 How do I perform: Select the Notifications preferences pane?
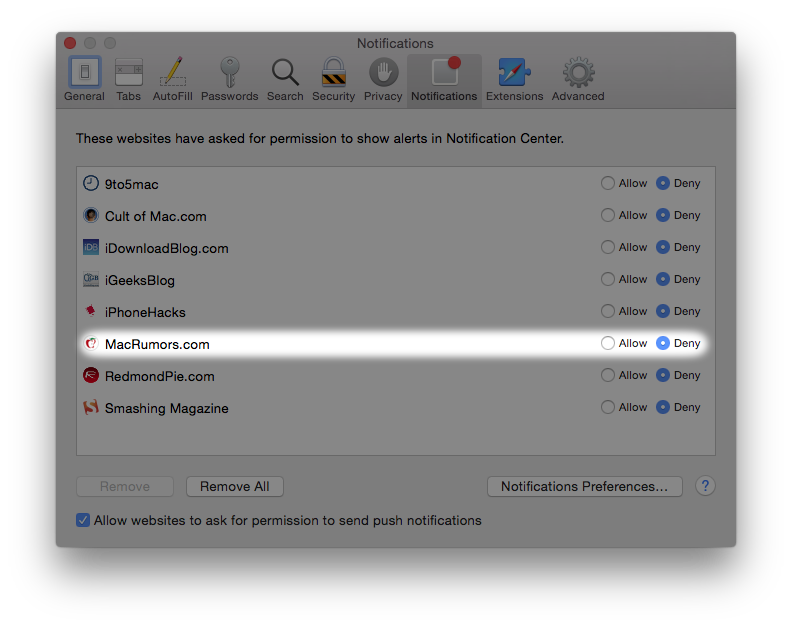444,79
